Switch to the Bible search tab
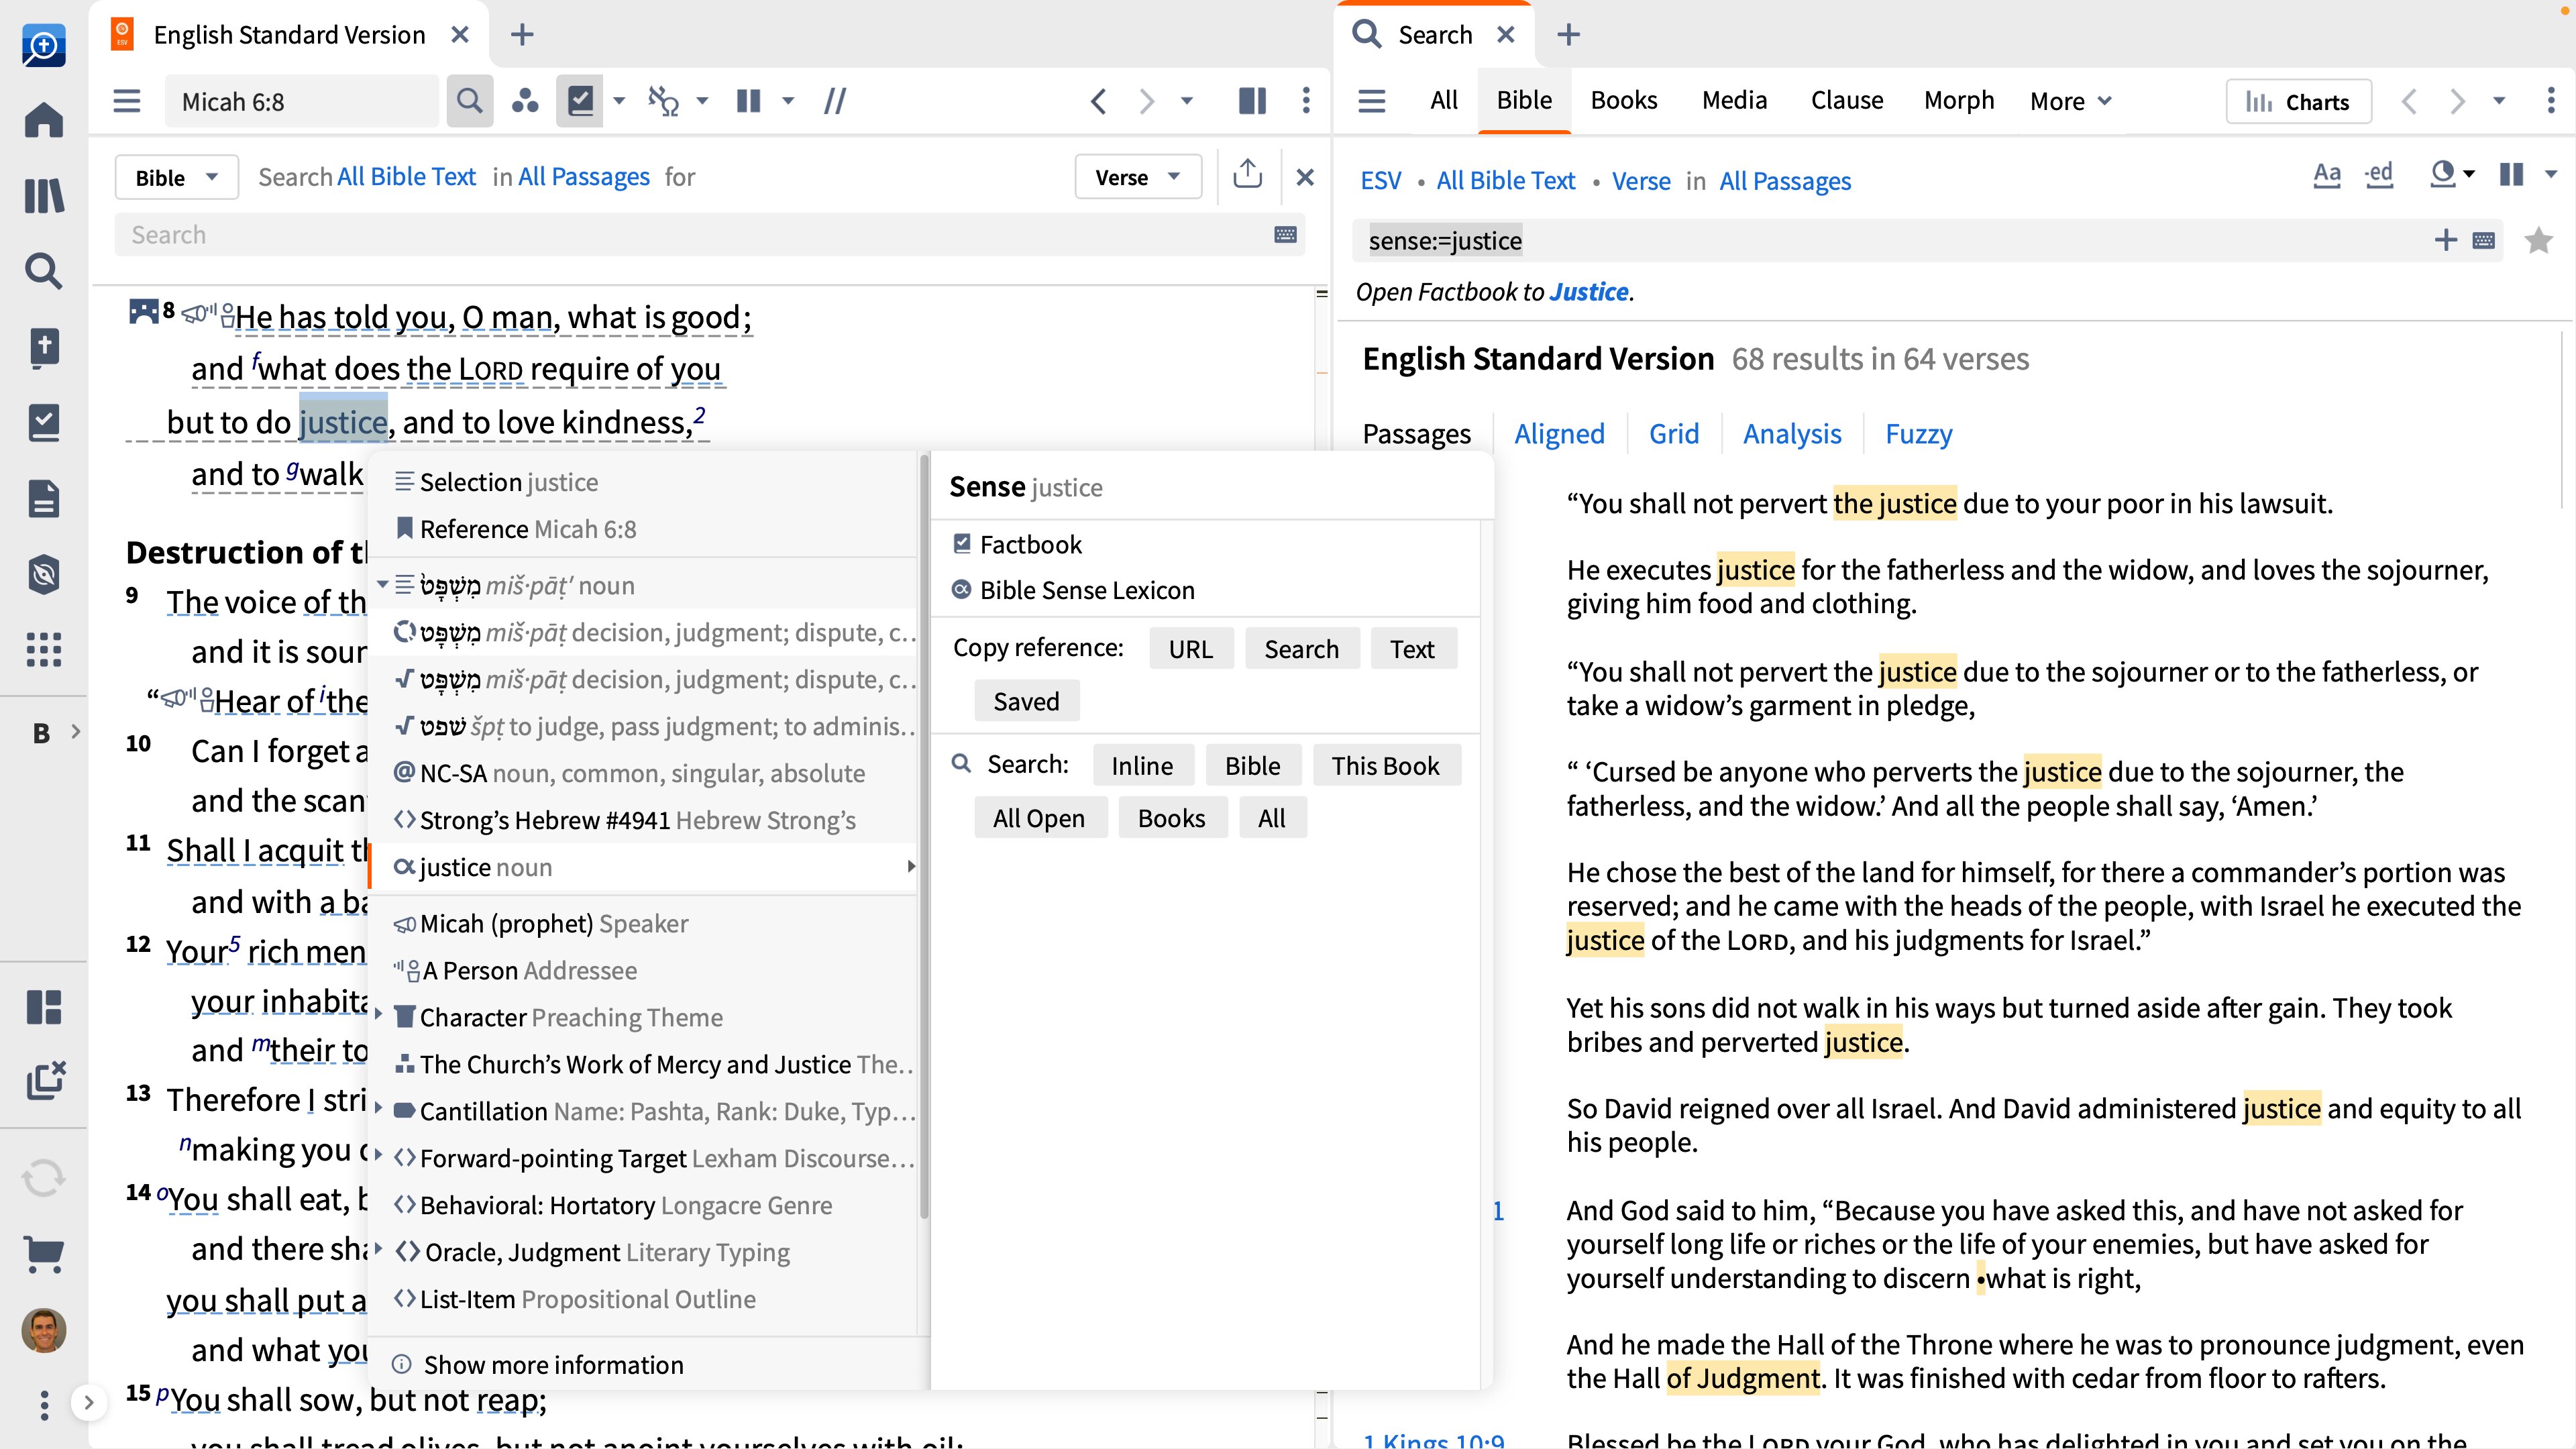Screen dimensions: 2576x1449 (1524, 100)
